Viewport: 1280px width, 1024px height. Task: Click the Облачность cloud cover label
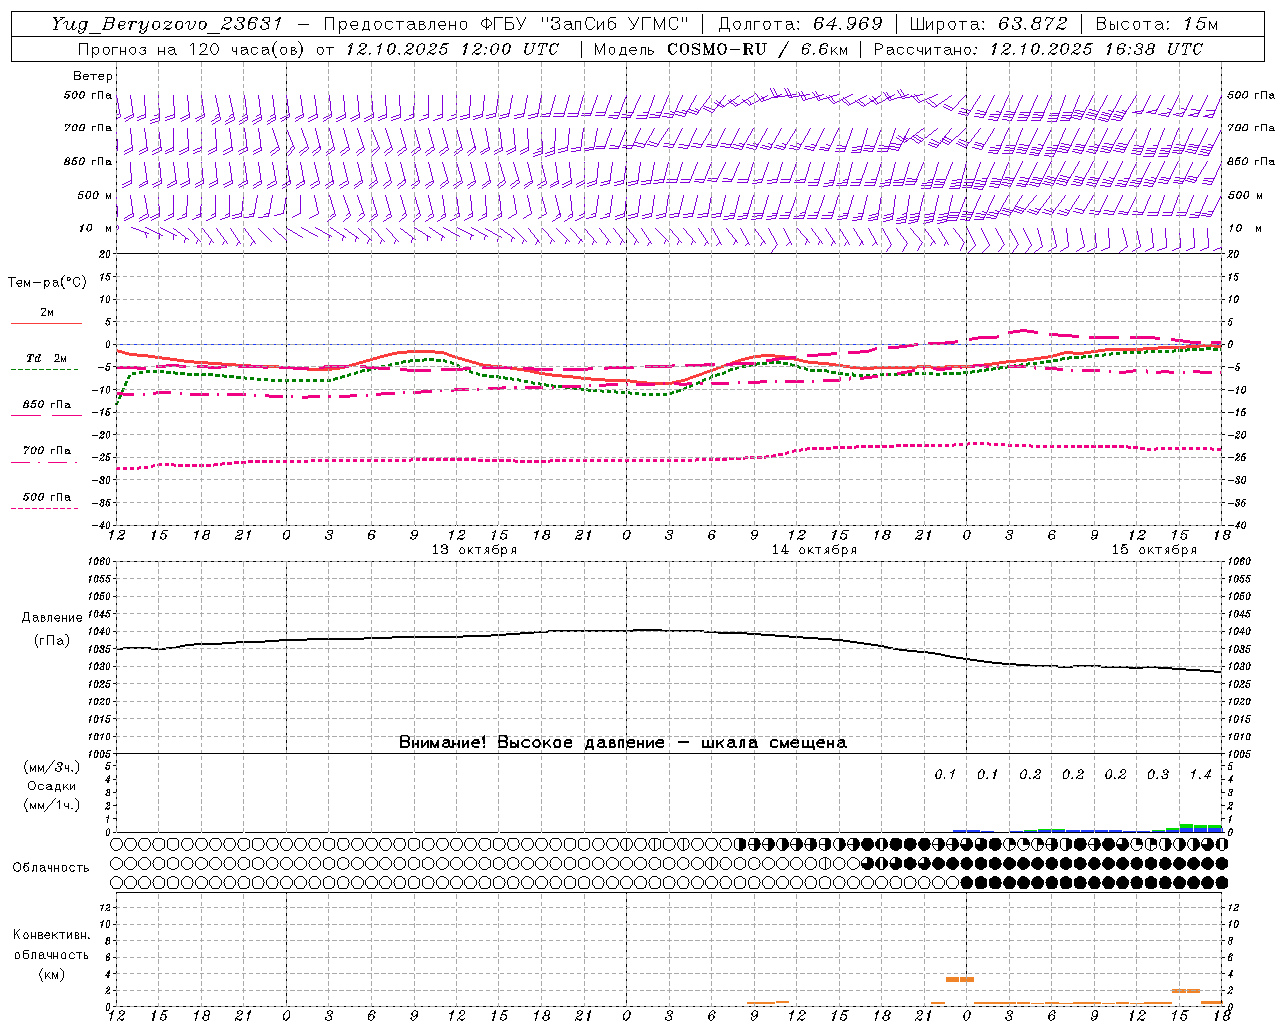click(x=51, y=867)
